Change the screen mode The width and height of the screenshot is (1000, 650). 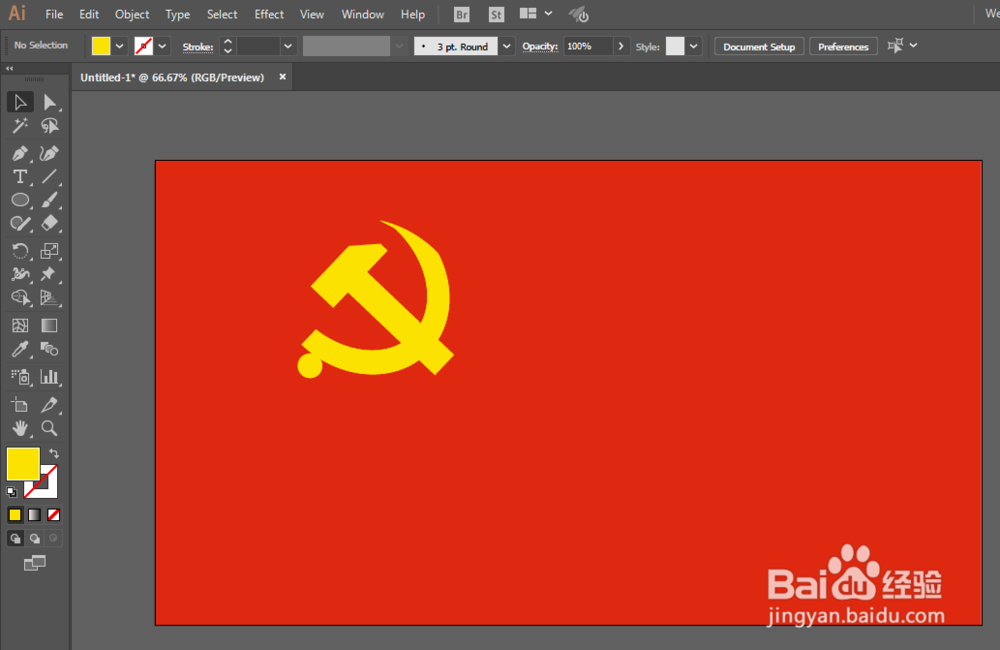point(34,563)
